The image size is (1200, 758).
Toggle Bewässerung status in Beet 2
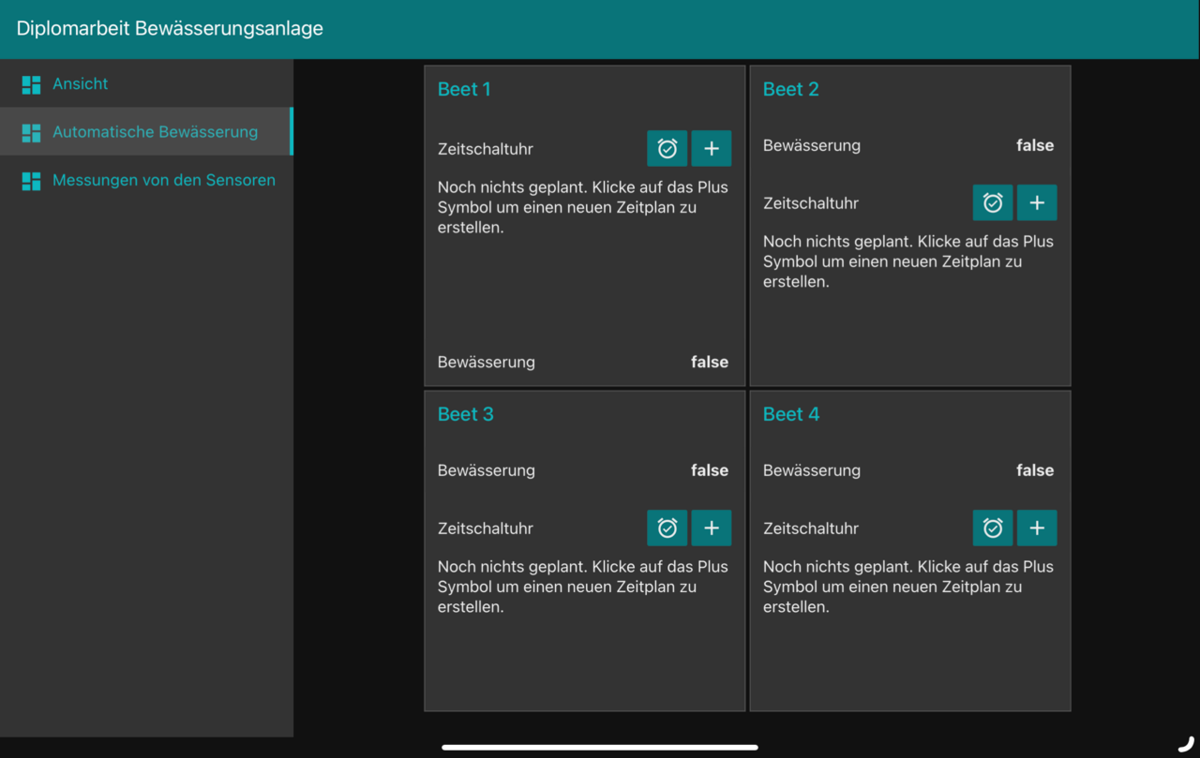(1034, 145)
